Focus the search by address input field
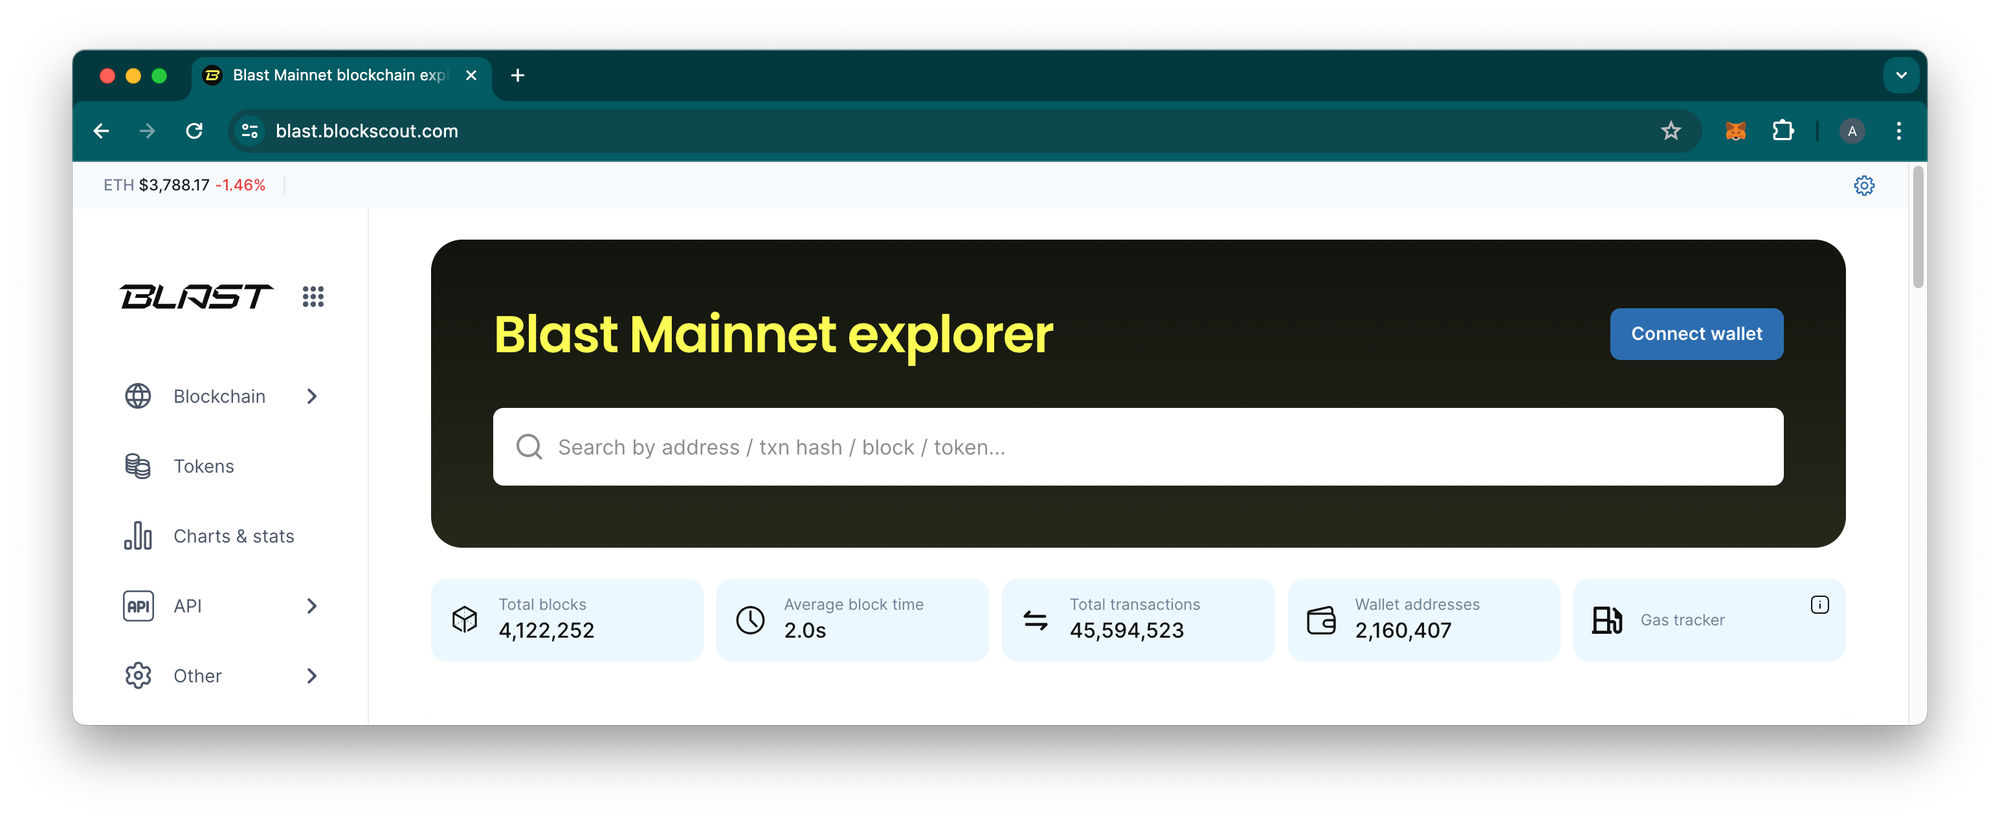The width and height of the screenshot is (2000, 821). tap(1138, 447)
